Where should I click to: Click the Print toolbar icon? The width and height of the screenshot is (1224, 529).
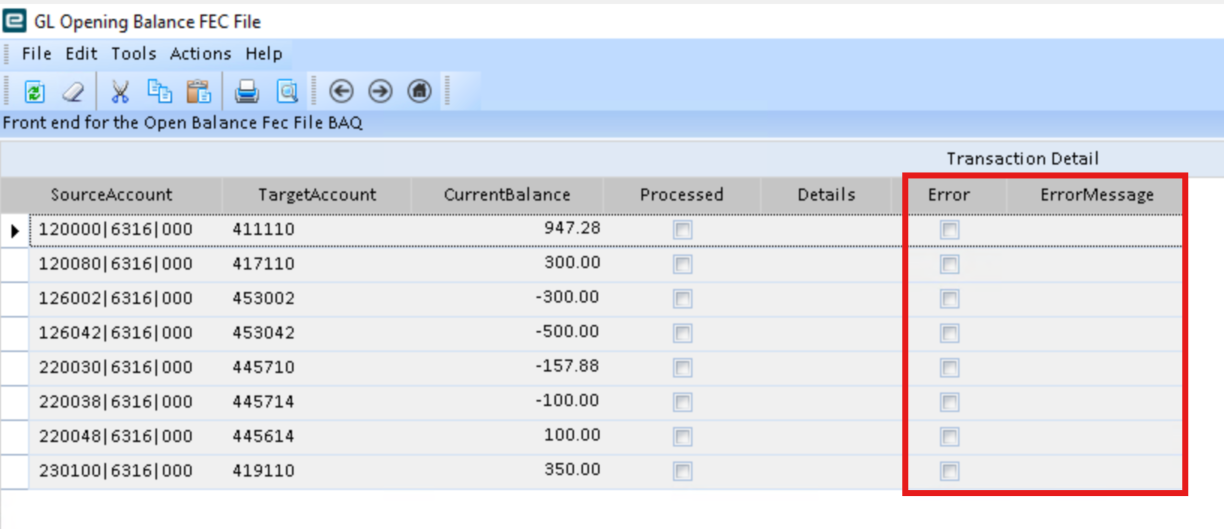247,92
